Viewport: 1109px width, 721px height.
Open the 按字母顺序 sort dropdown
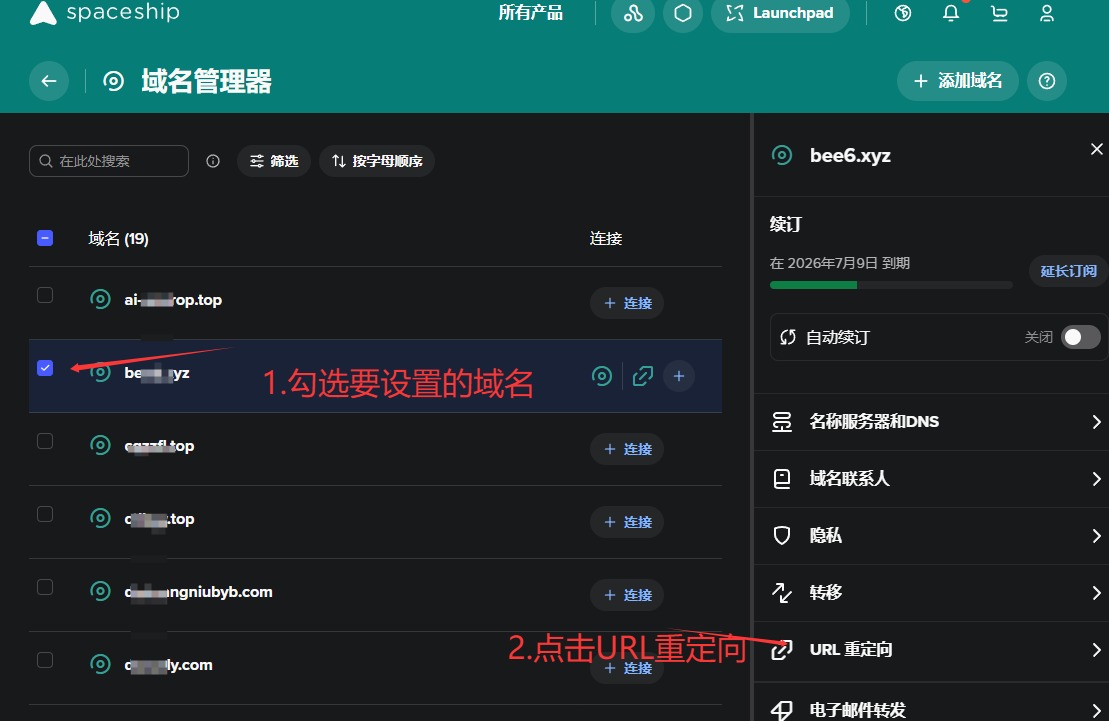(x=377, y=161)
